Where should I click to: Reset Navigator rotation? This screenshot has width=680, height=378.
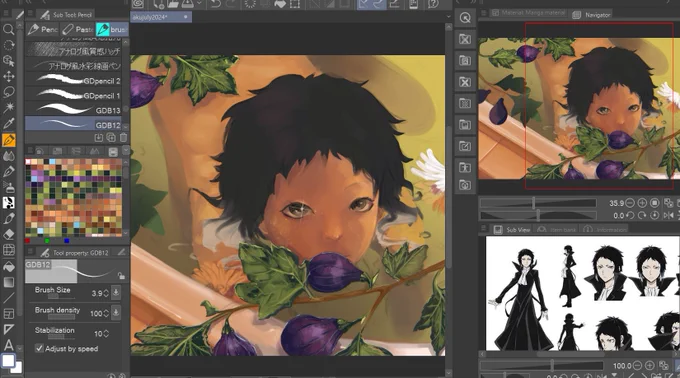tap(655, 215)
